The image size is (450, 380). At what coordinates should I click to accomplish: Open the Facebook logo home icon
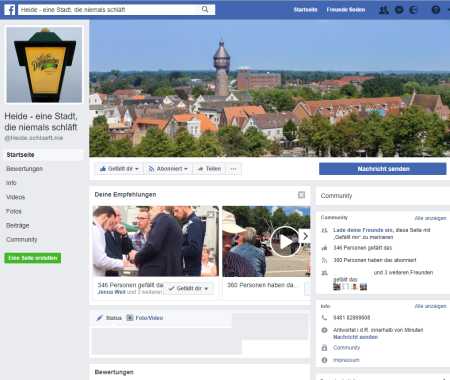(10, 10)
